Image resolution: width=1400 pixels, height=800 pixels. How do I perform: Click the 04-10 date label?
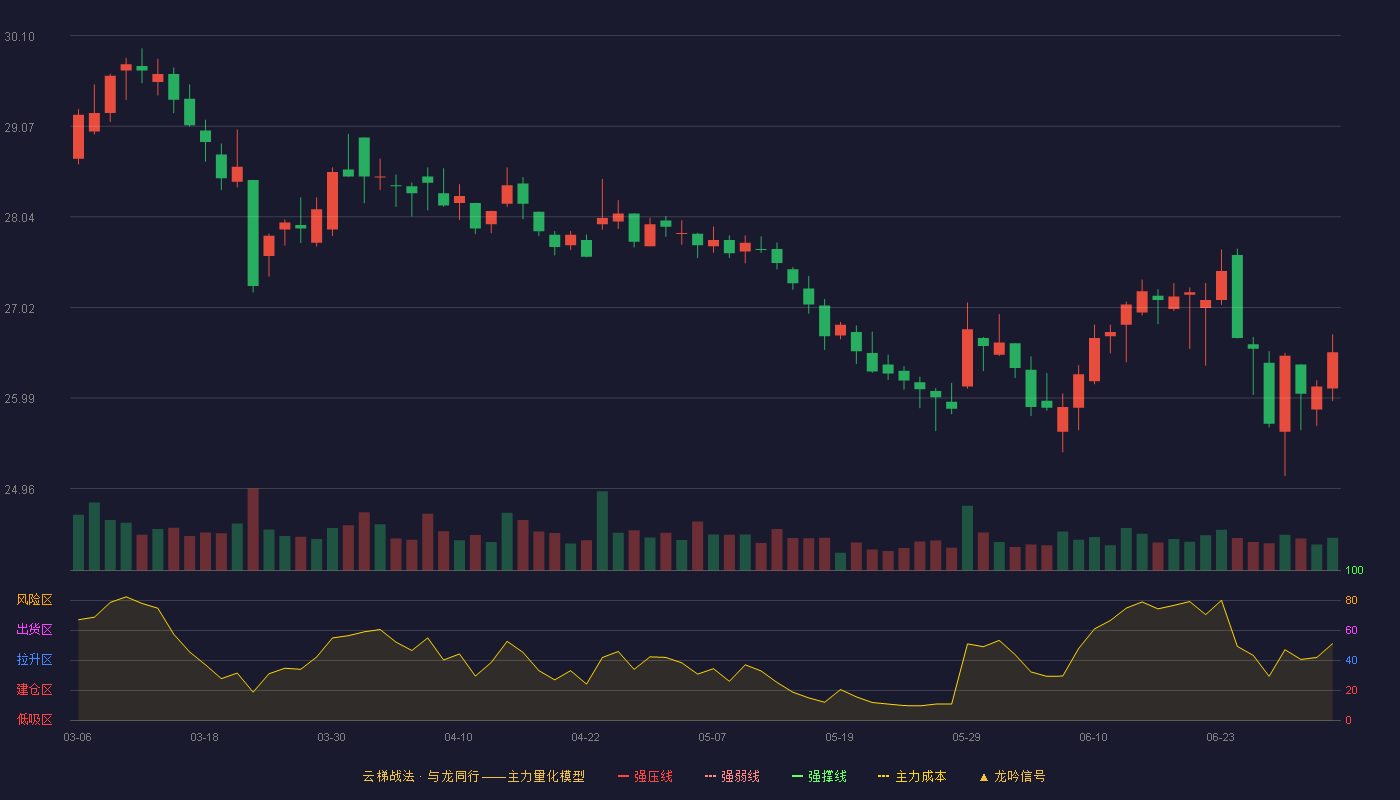[458, 737]
